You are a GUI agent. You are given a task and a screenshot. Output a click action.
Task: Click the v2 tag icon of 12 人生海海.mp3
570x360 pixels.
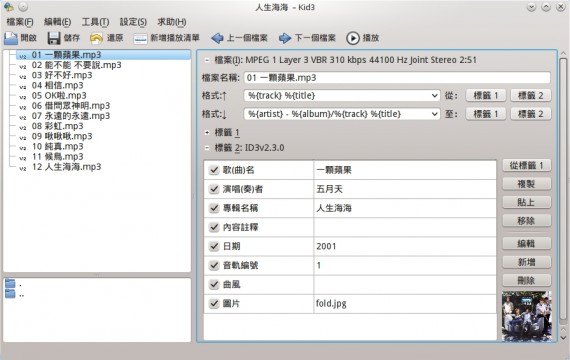click(23, 168)
